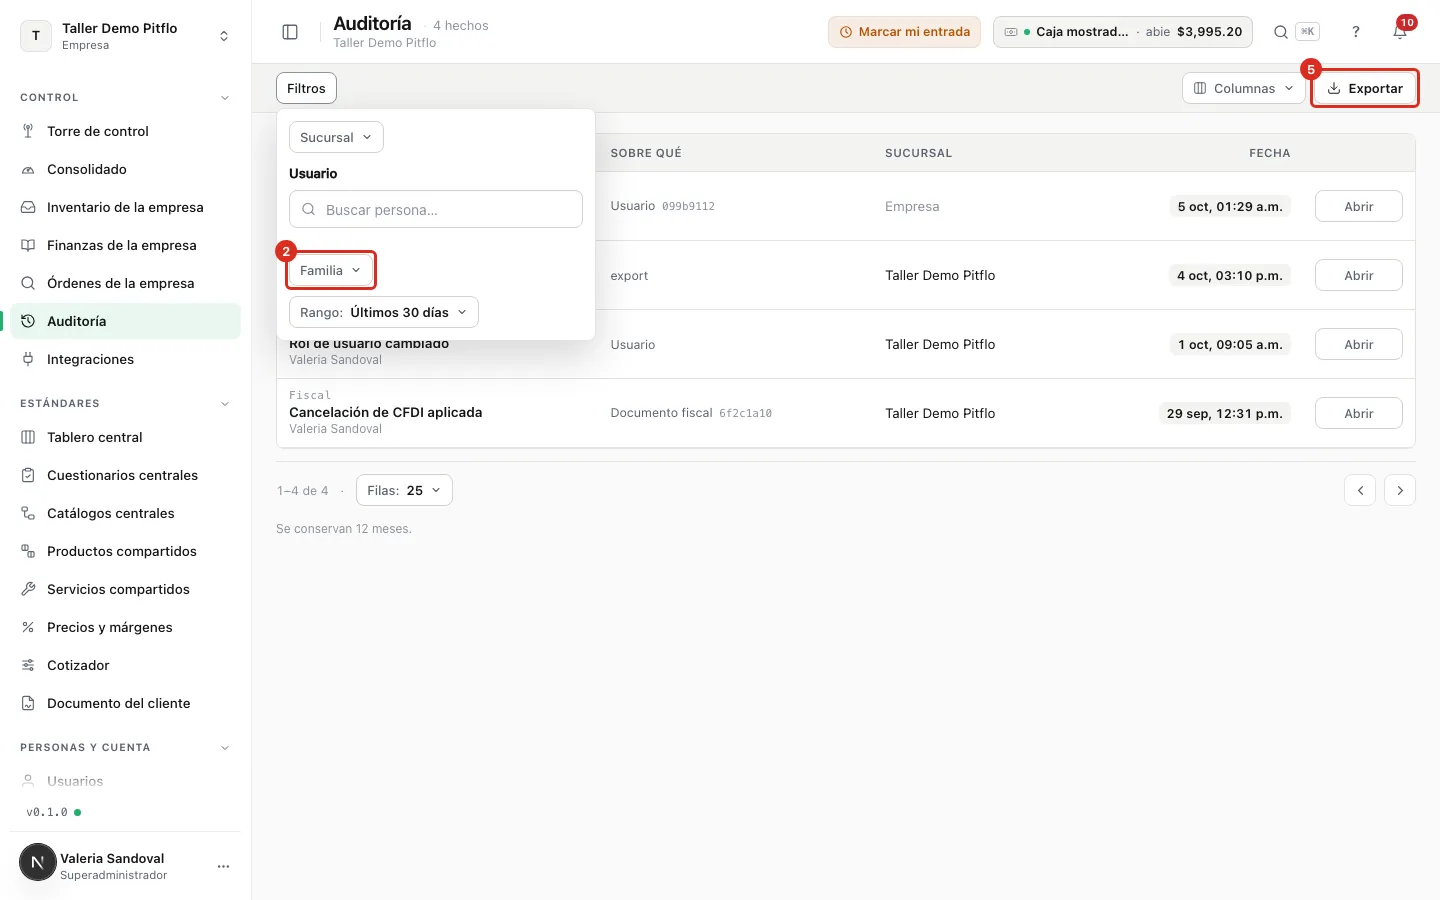
Task: Click the Finanzas de la empresa icon
Action: click(x=28, y=245)
